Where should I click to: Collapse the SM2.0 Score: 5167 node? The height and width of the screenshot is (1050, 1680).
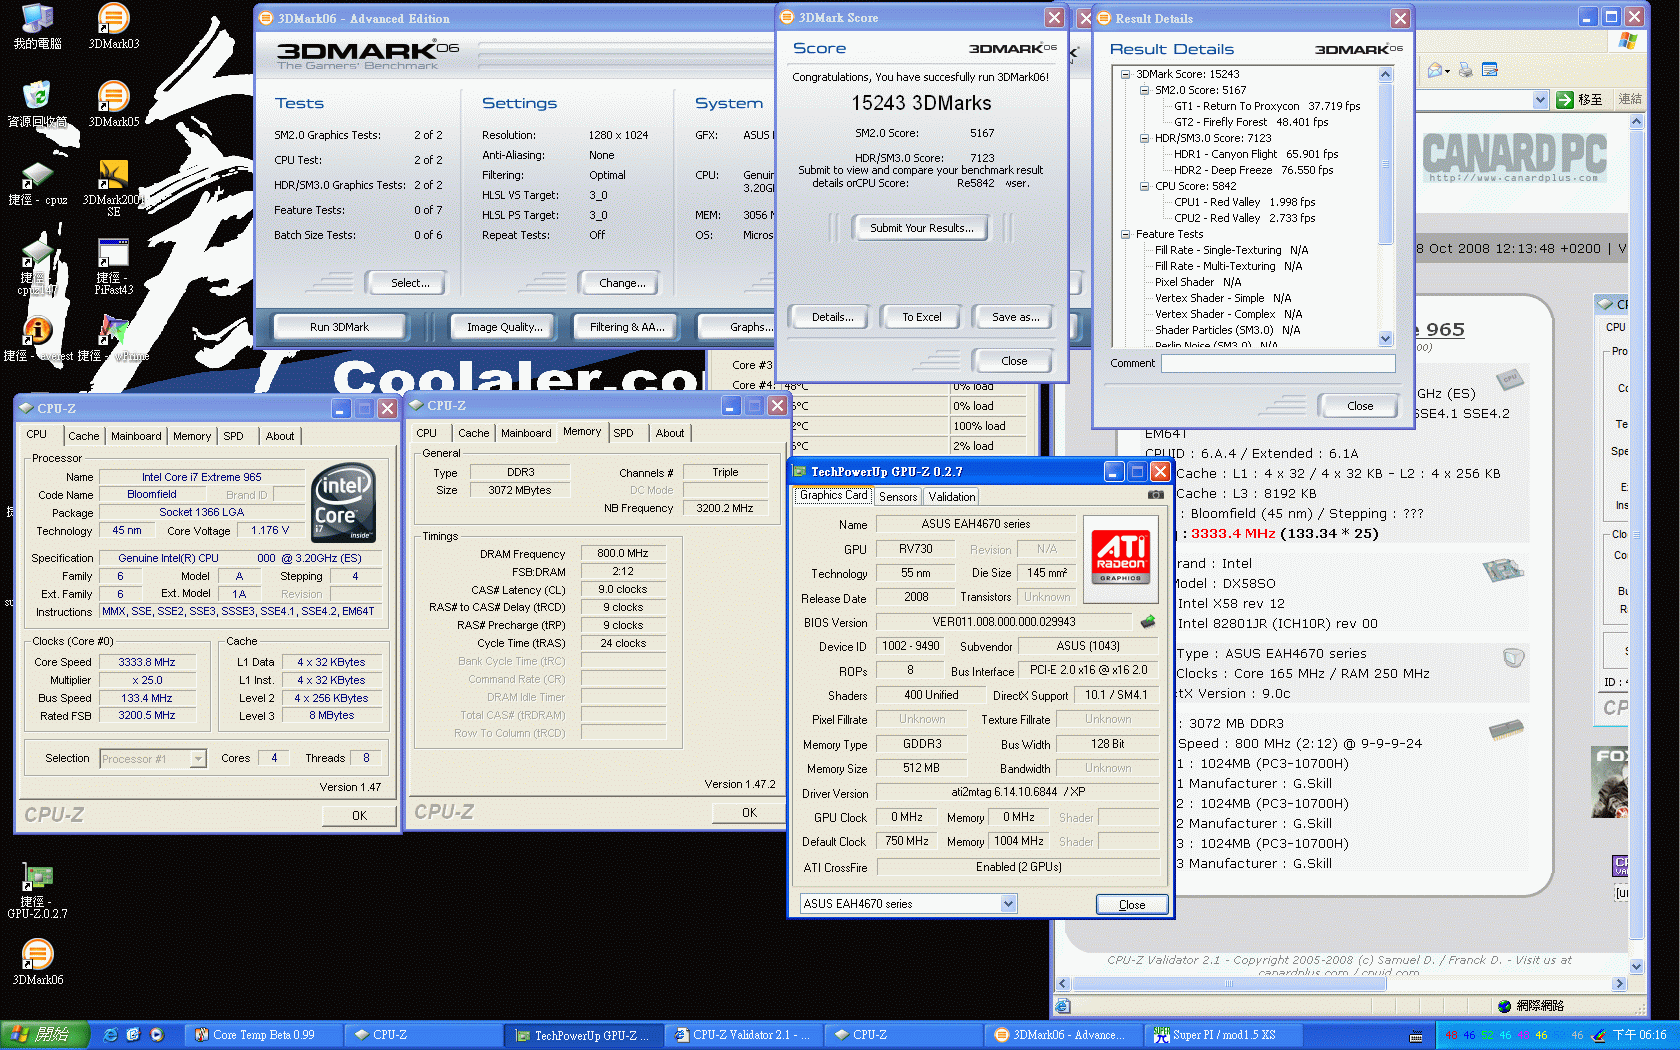(x=1144, y=90)
